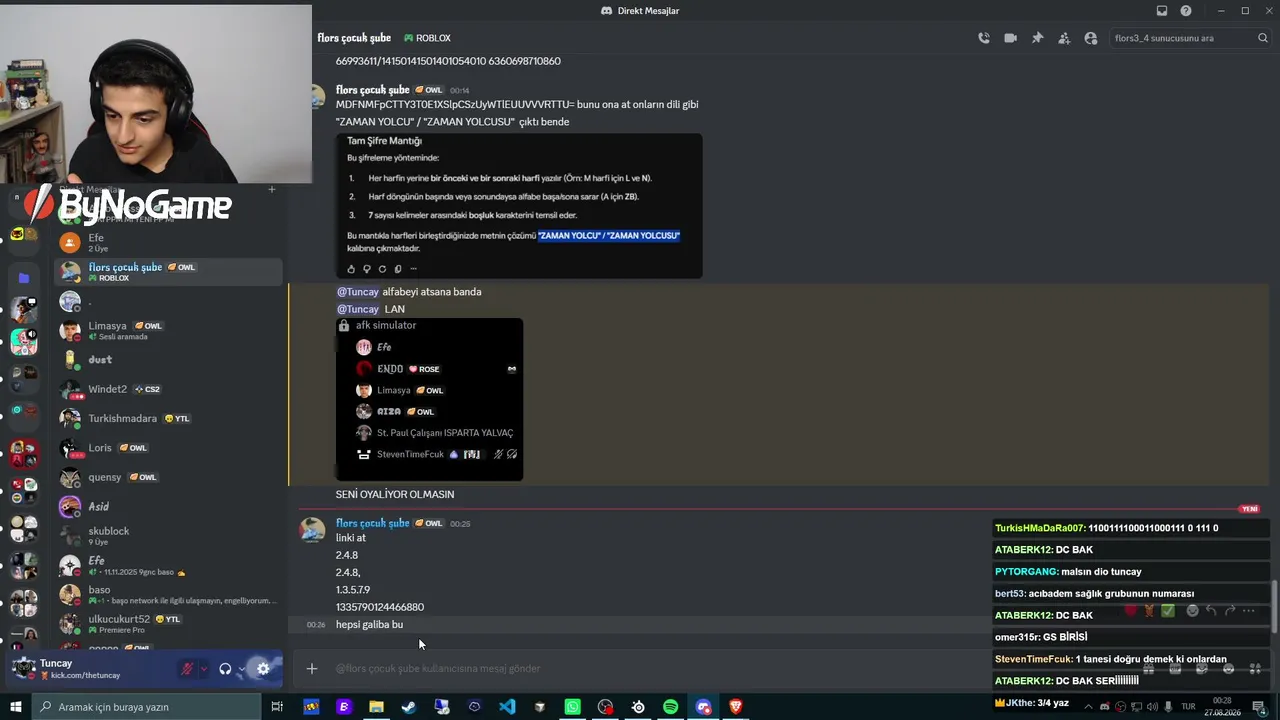The height and width of the screenshot is (720, 1280).
Task: Open the Windows notification center
Action: tap(1261, 707)
